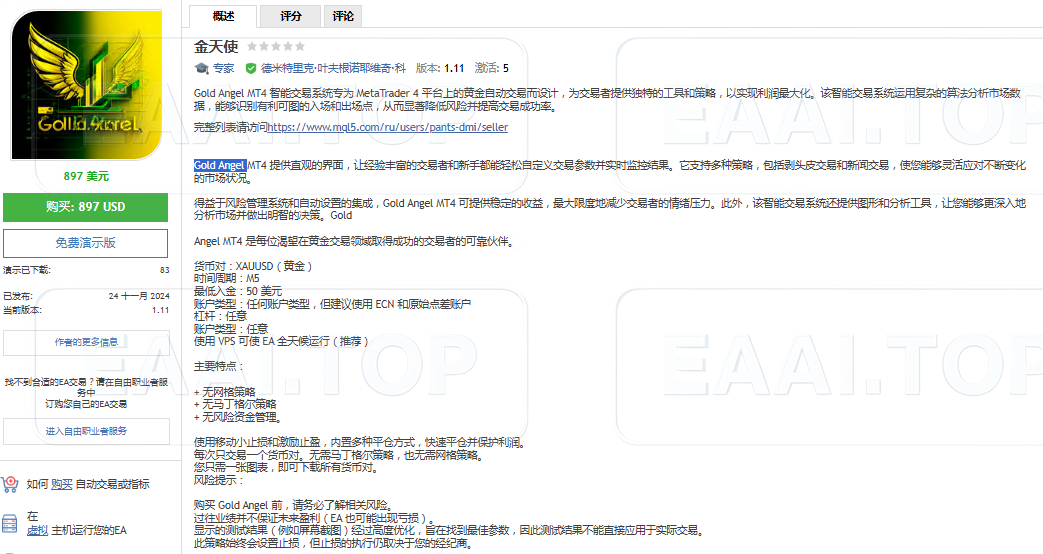Click the 激活: 5 text
Screen dimensions: 1043x554
coord(492,68)
